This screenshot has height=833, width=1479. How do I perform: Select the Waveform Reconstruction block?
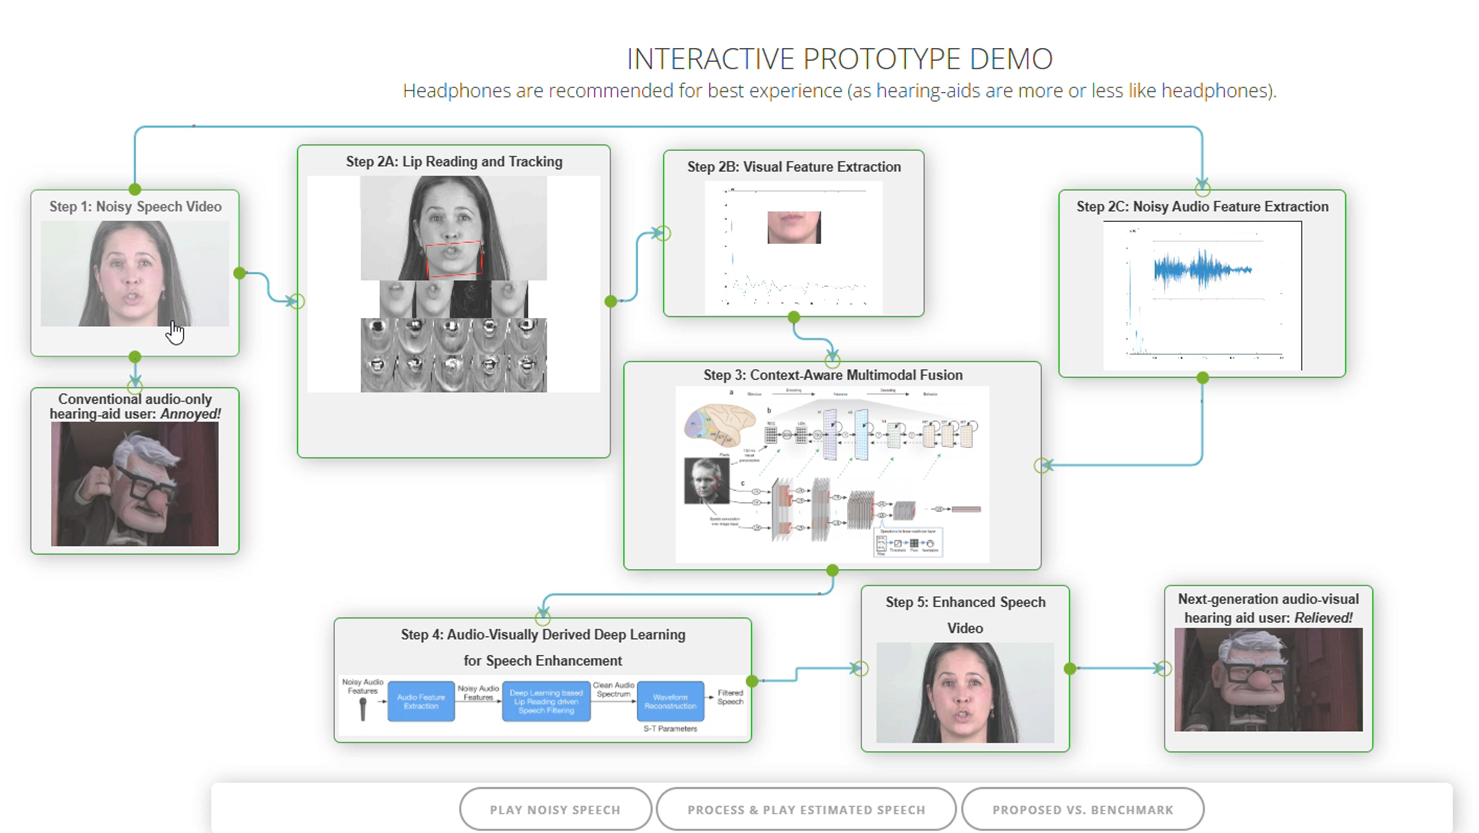tap(670, 701)
